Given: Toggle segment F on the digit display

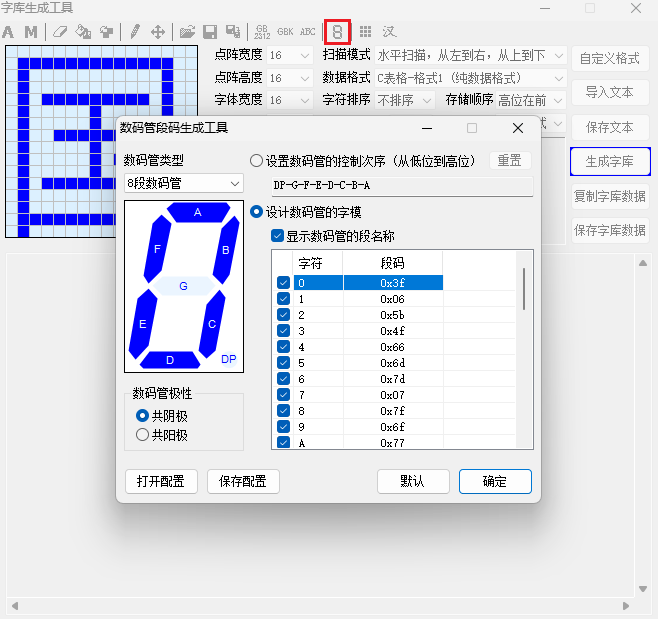Looking at the screenshot, I should (x=157, y=249).
